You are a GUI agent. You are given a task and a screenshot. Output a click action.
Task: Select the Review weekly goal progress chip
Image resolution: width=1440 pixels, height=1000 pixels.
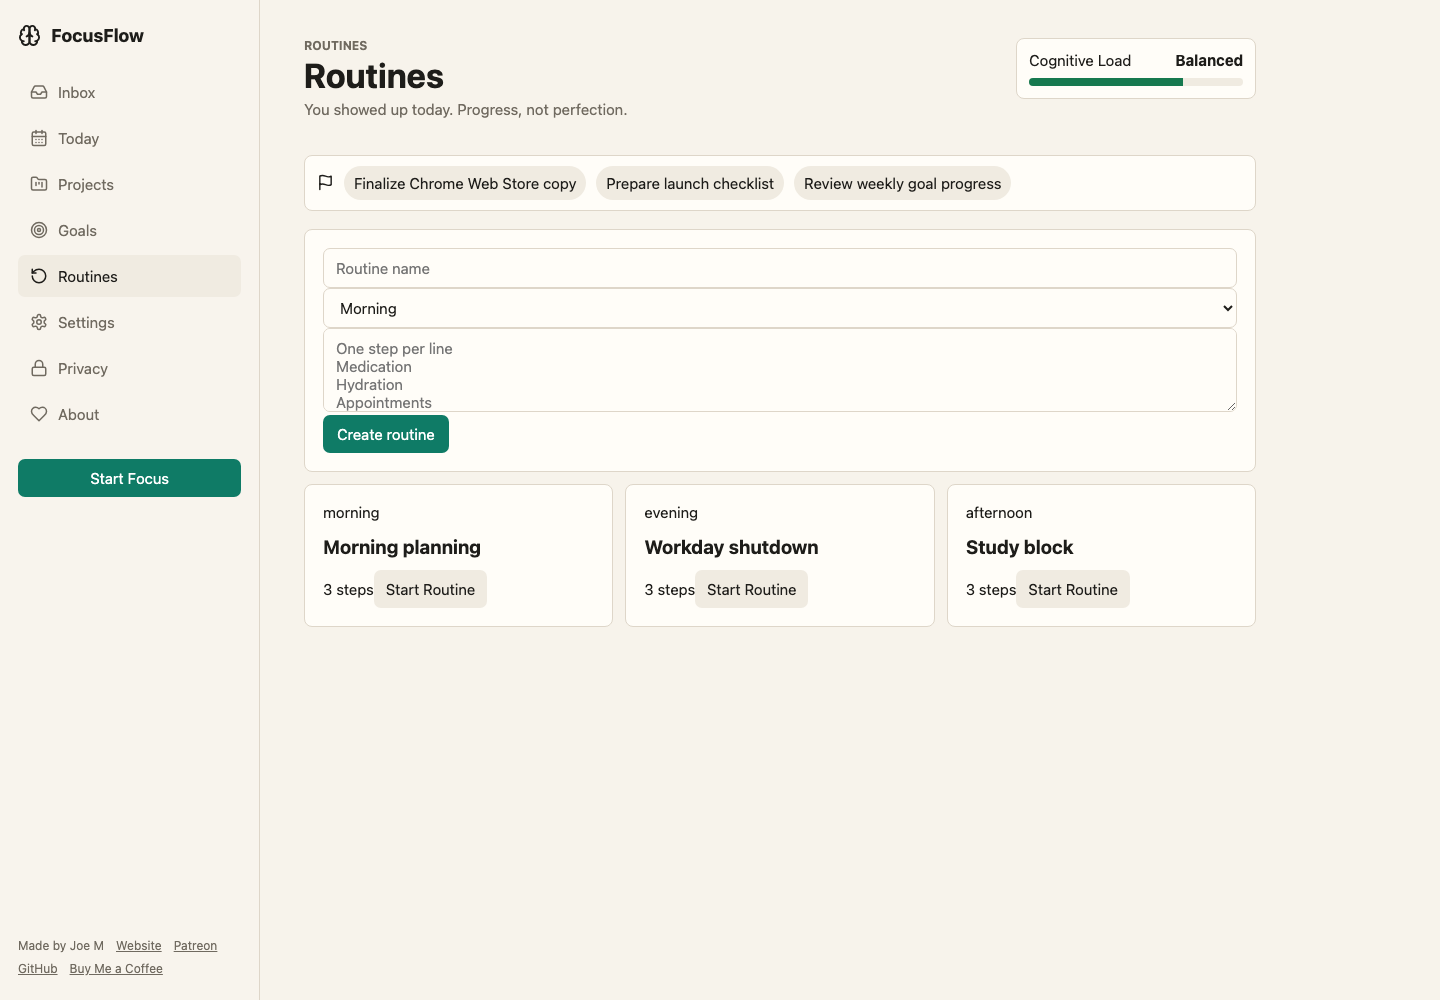pyautogui.click(x=902, y=183)
